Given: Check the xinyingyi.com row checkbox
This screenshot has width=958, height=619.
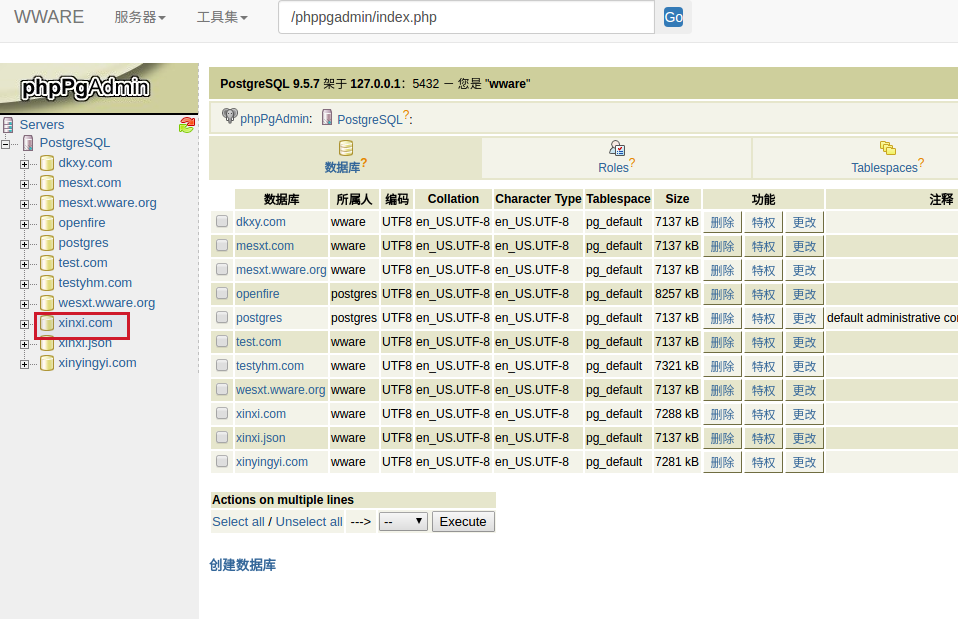Looking at the screenshot, I should pyautogui.click(x=222, y=461).
